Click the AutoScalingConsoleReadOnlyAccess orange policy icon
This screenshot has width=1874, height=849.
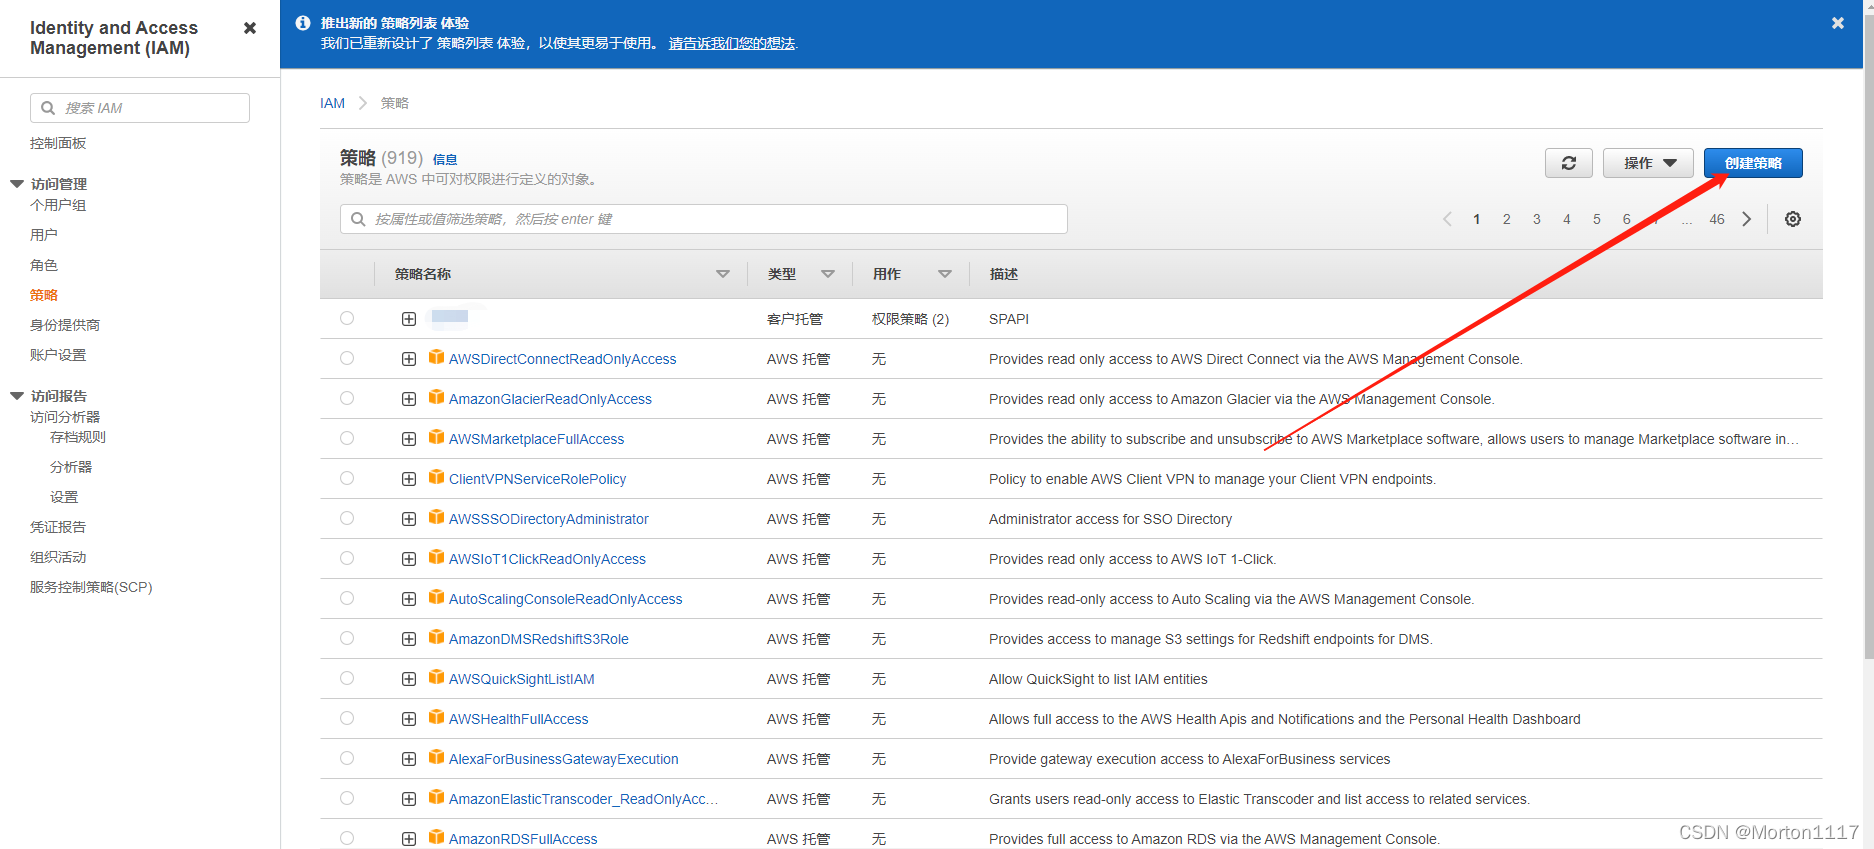[x=436, y=597]
